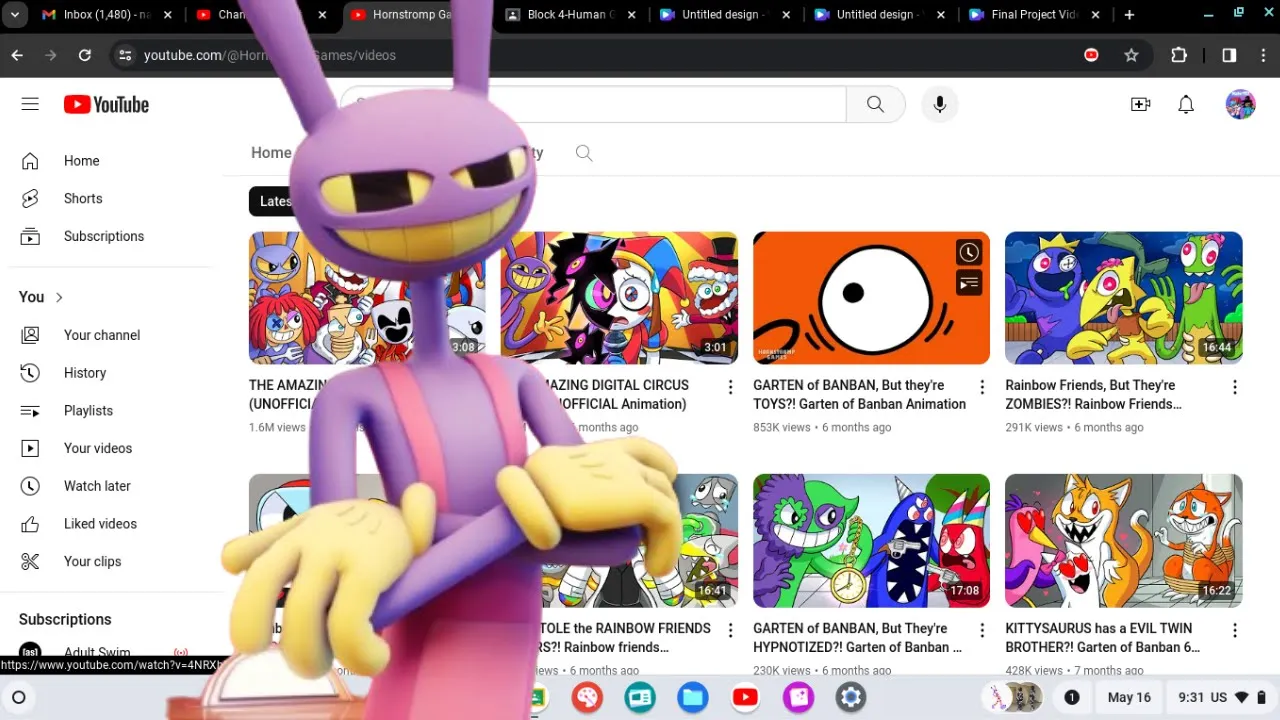Add Garten of Banban TOYS video to Watch later
Image resolution: width=1280 pixels, height=720 pixels.
tap(968, 253)
